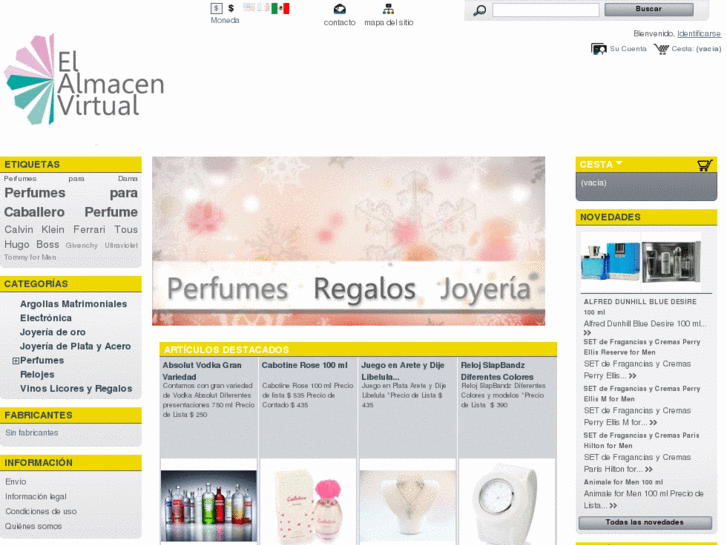The height and width of the screenshot is (545, 727).
Task: Click the NOVEDADES block header
Action: 646,217
